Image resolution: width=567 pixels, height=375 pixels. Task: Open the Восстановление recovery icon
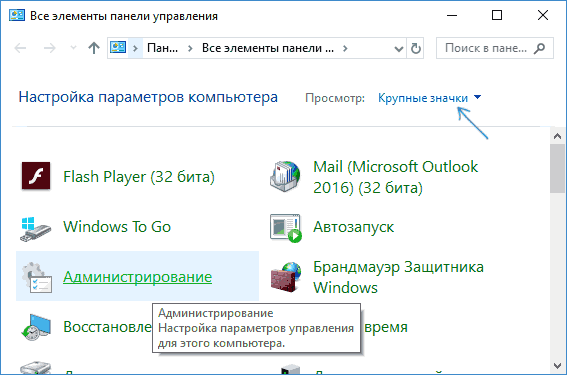35,327
